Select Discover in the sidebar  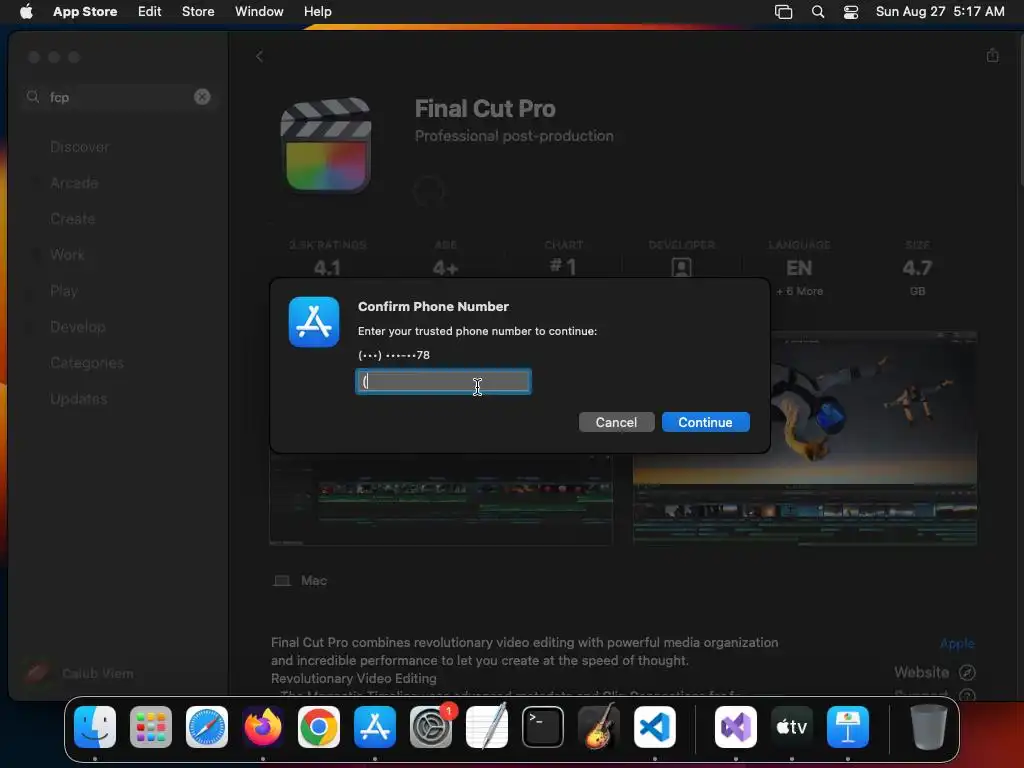pos(80,147)
